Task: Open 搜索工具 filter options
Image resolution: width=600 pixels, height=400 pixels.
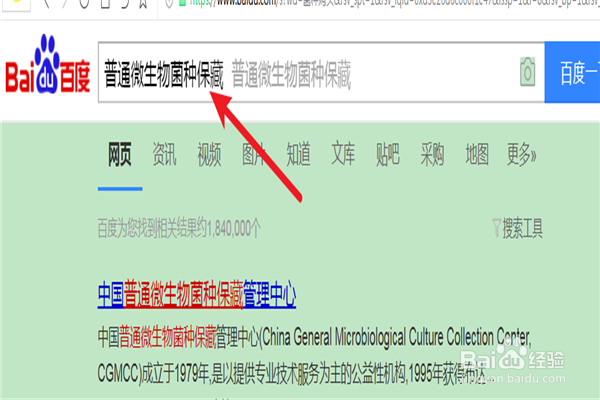Action: coord(517,228)
